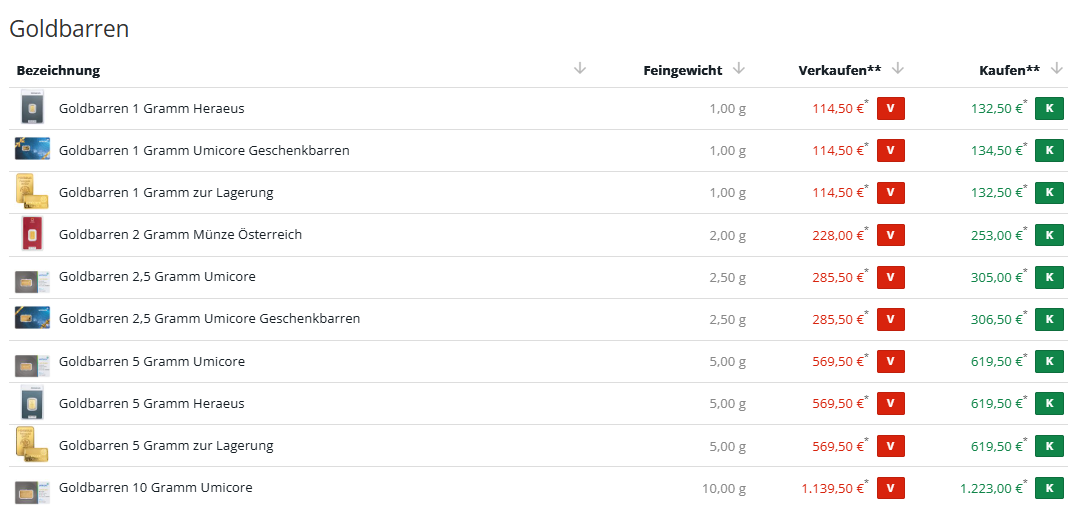This screenshot has width=1072, height=507.
Task: Sort by Kaufen price arrow
Action: 1057,69
